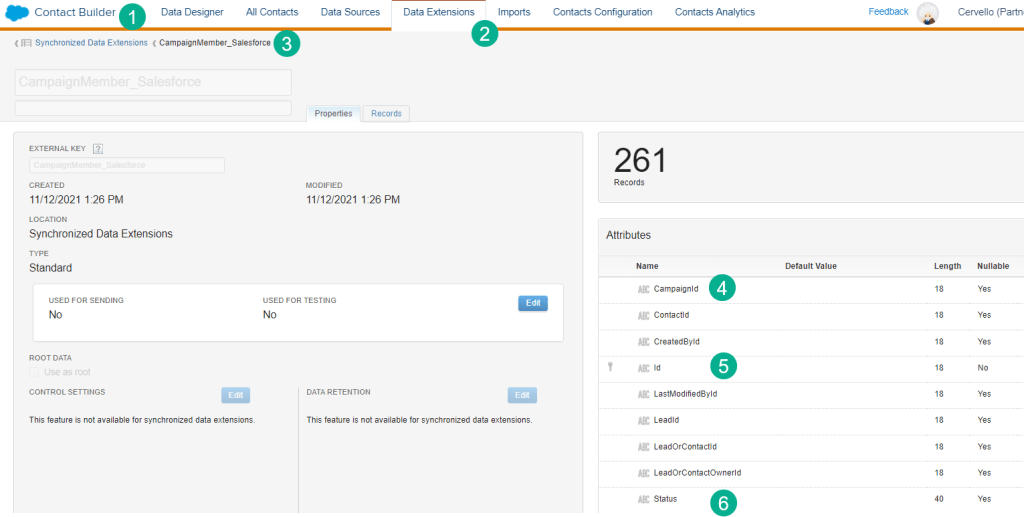1024x517 pixels.
Task: Toggle the Use as root checkbox
Action: pyautogui.click(x=35, y=372)
